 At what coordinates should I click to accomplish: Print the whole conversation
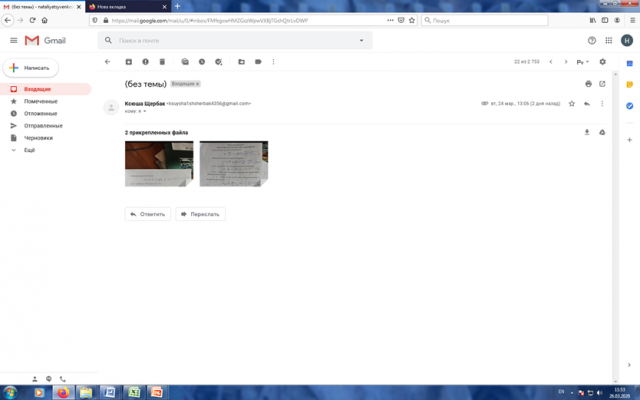pos(588,84)
